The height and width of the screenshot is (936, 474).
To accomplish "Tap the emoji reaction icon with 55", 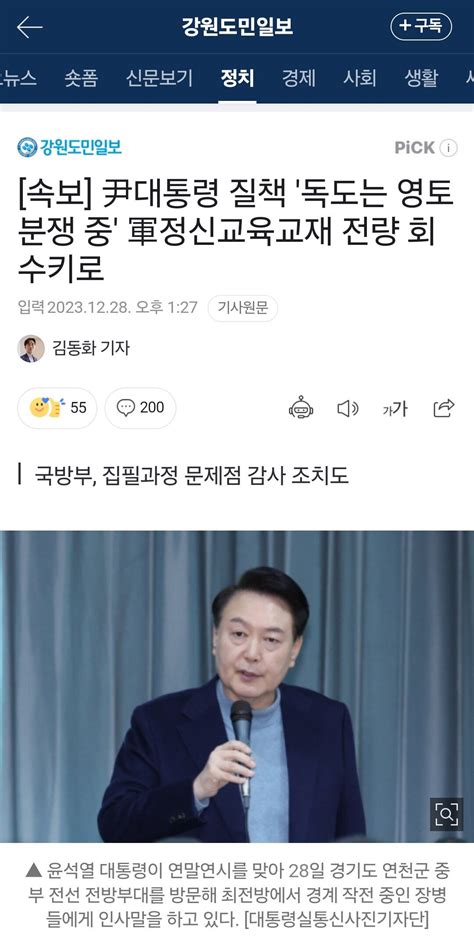I will pos(57,408).
